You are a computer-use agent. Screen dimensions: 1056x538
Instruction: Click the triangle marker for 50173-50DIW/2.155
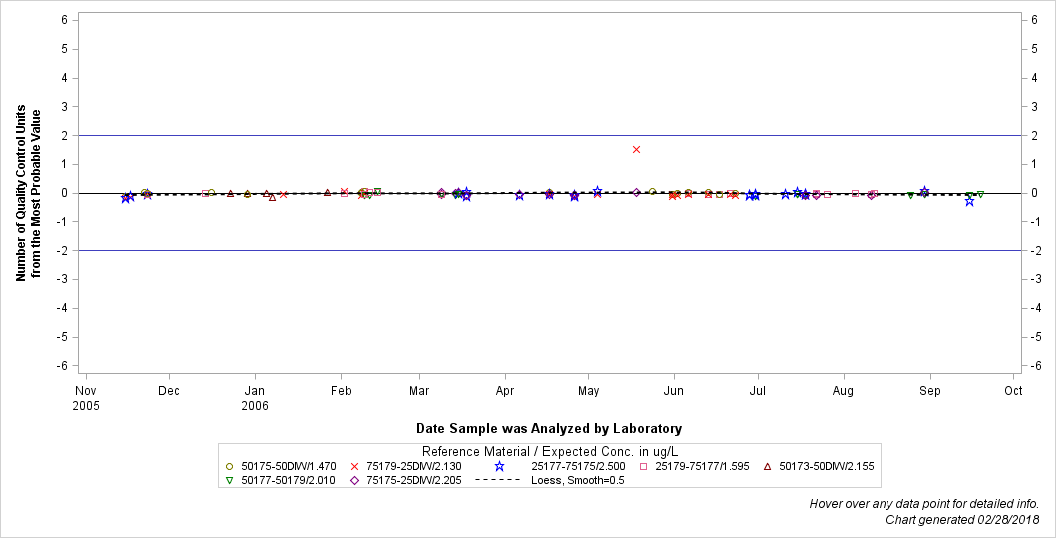pyautogui.click(x=768, y=466)
